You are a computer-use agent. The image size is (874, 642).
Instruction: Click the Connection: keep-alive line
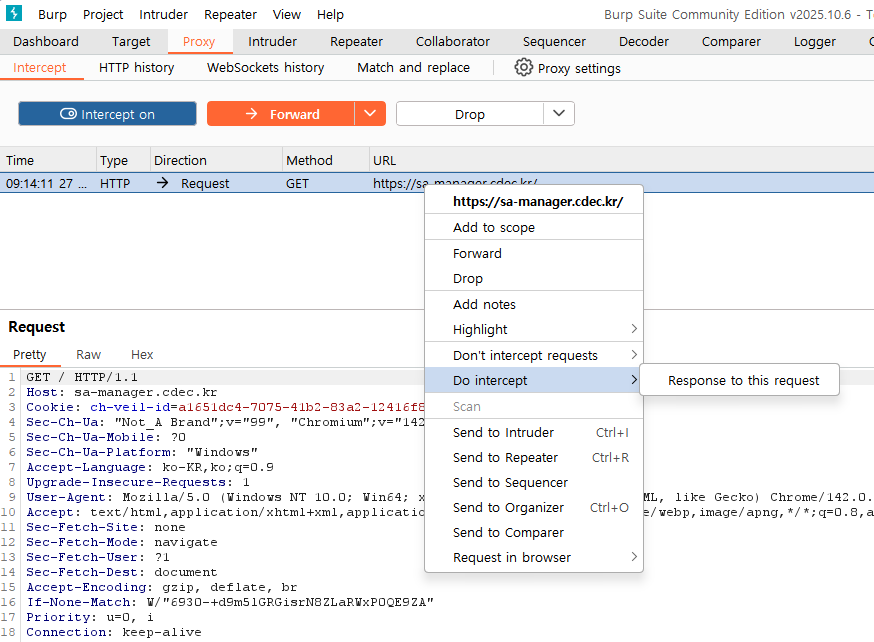[x=114, y=633]
